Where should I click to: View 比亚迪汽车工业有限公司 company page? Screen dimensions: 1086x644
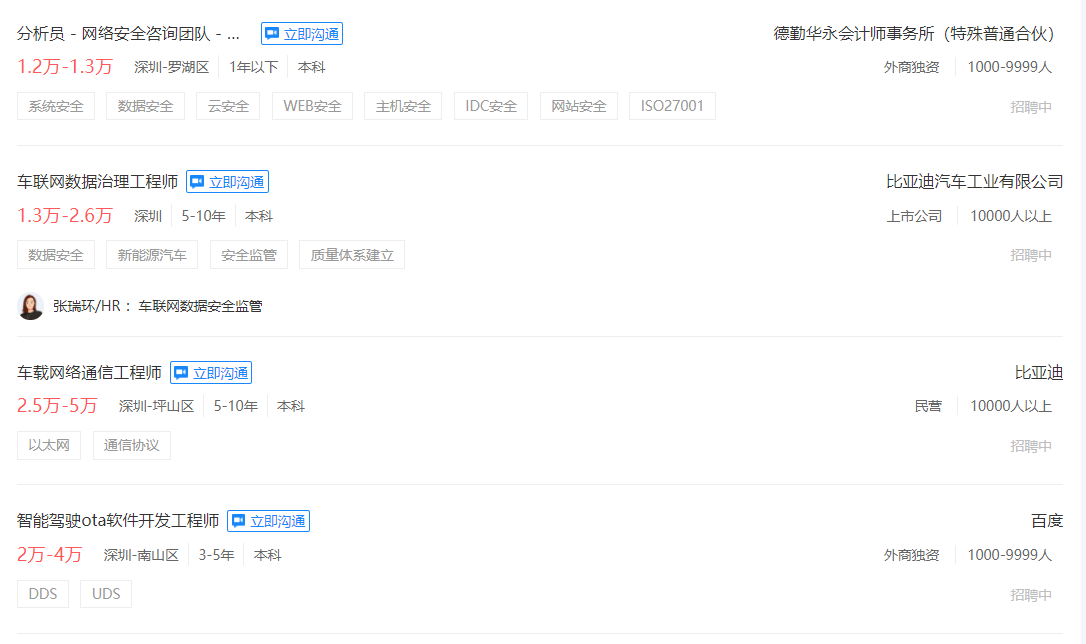click(x=974, y=182)
